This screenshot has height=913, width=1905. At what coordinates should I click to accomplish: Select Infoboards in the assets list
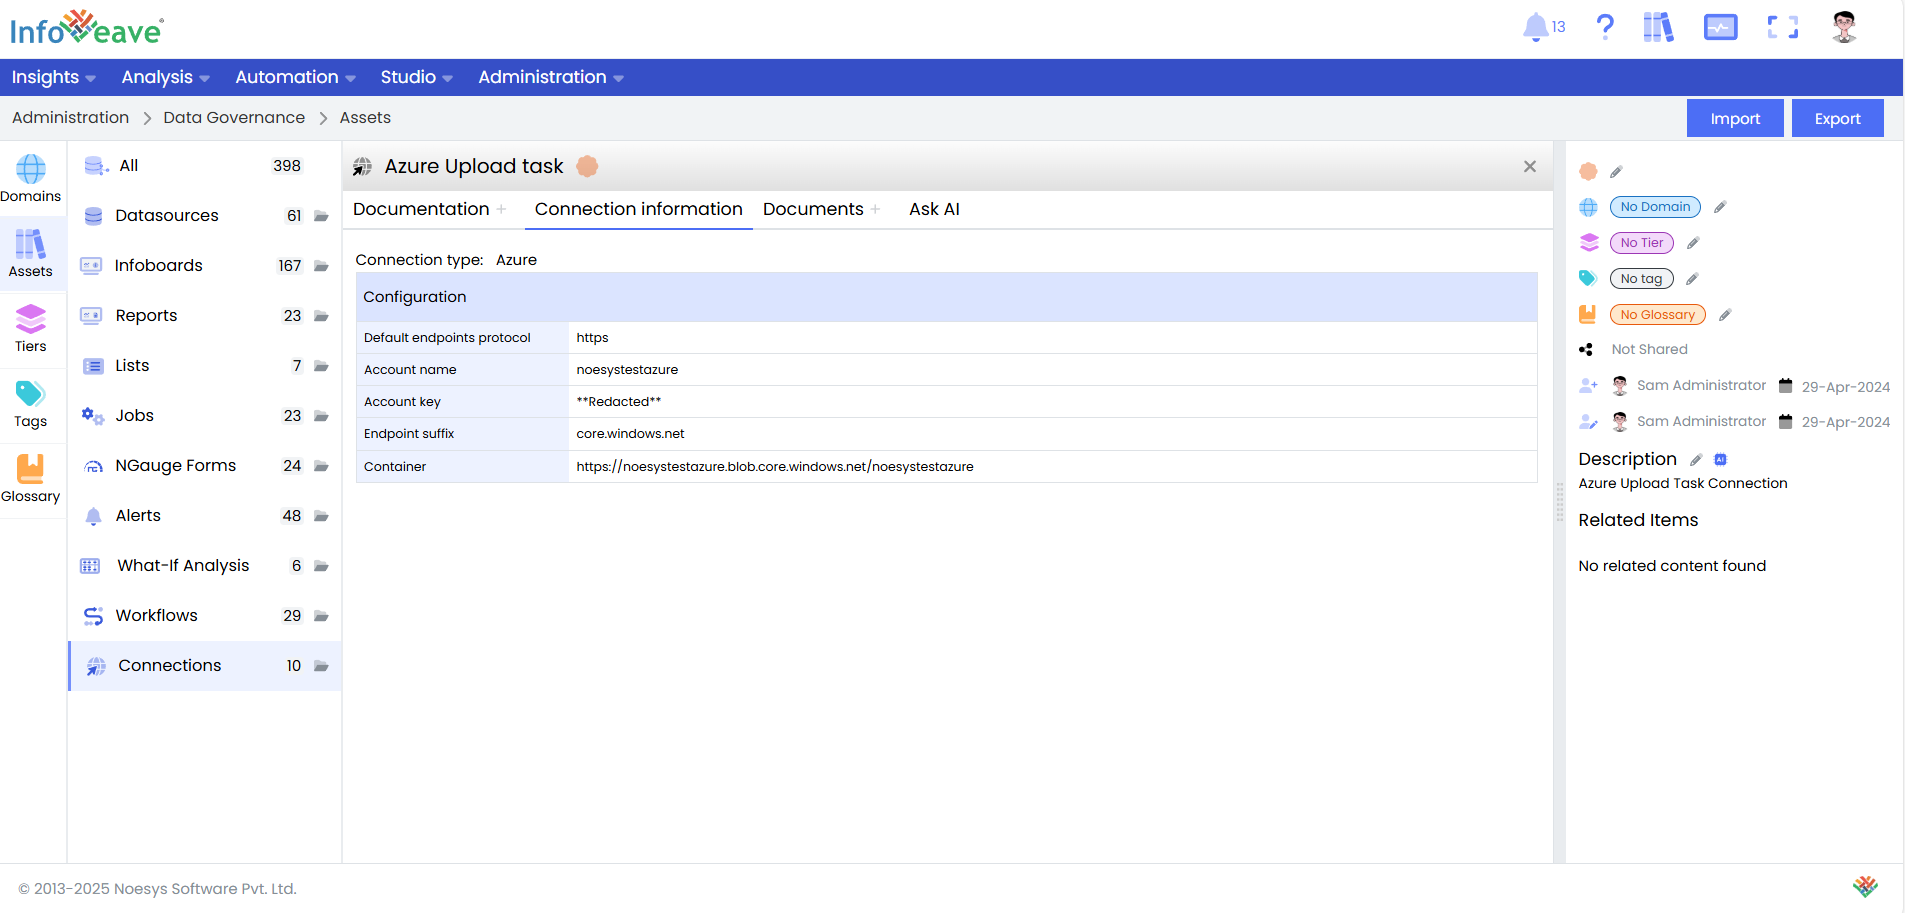158,265
